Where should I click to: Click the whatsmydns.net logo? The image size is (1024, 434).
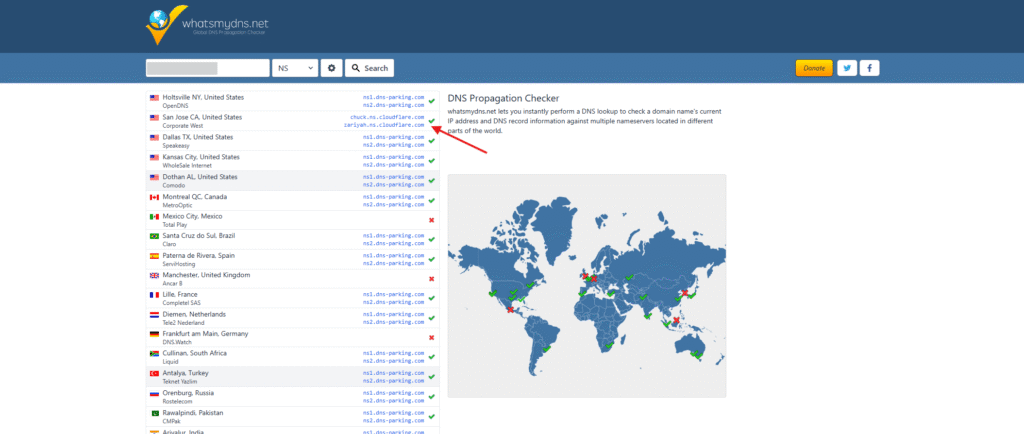click(206, 25)
